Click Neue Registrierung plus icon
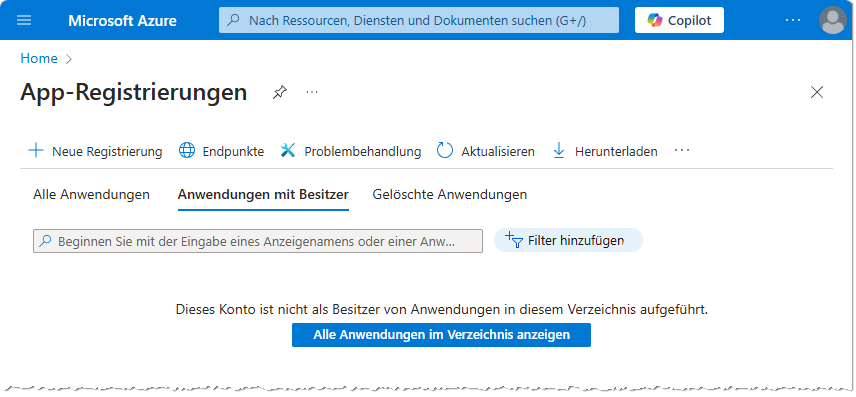 (35, 151)
